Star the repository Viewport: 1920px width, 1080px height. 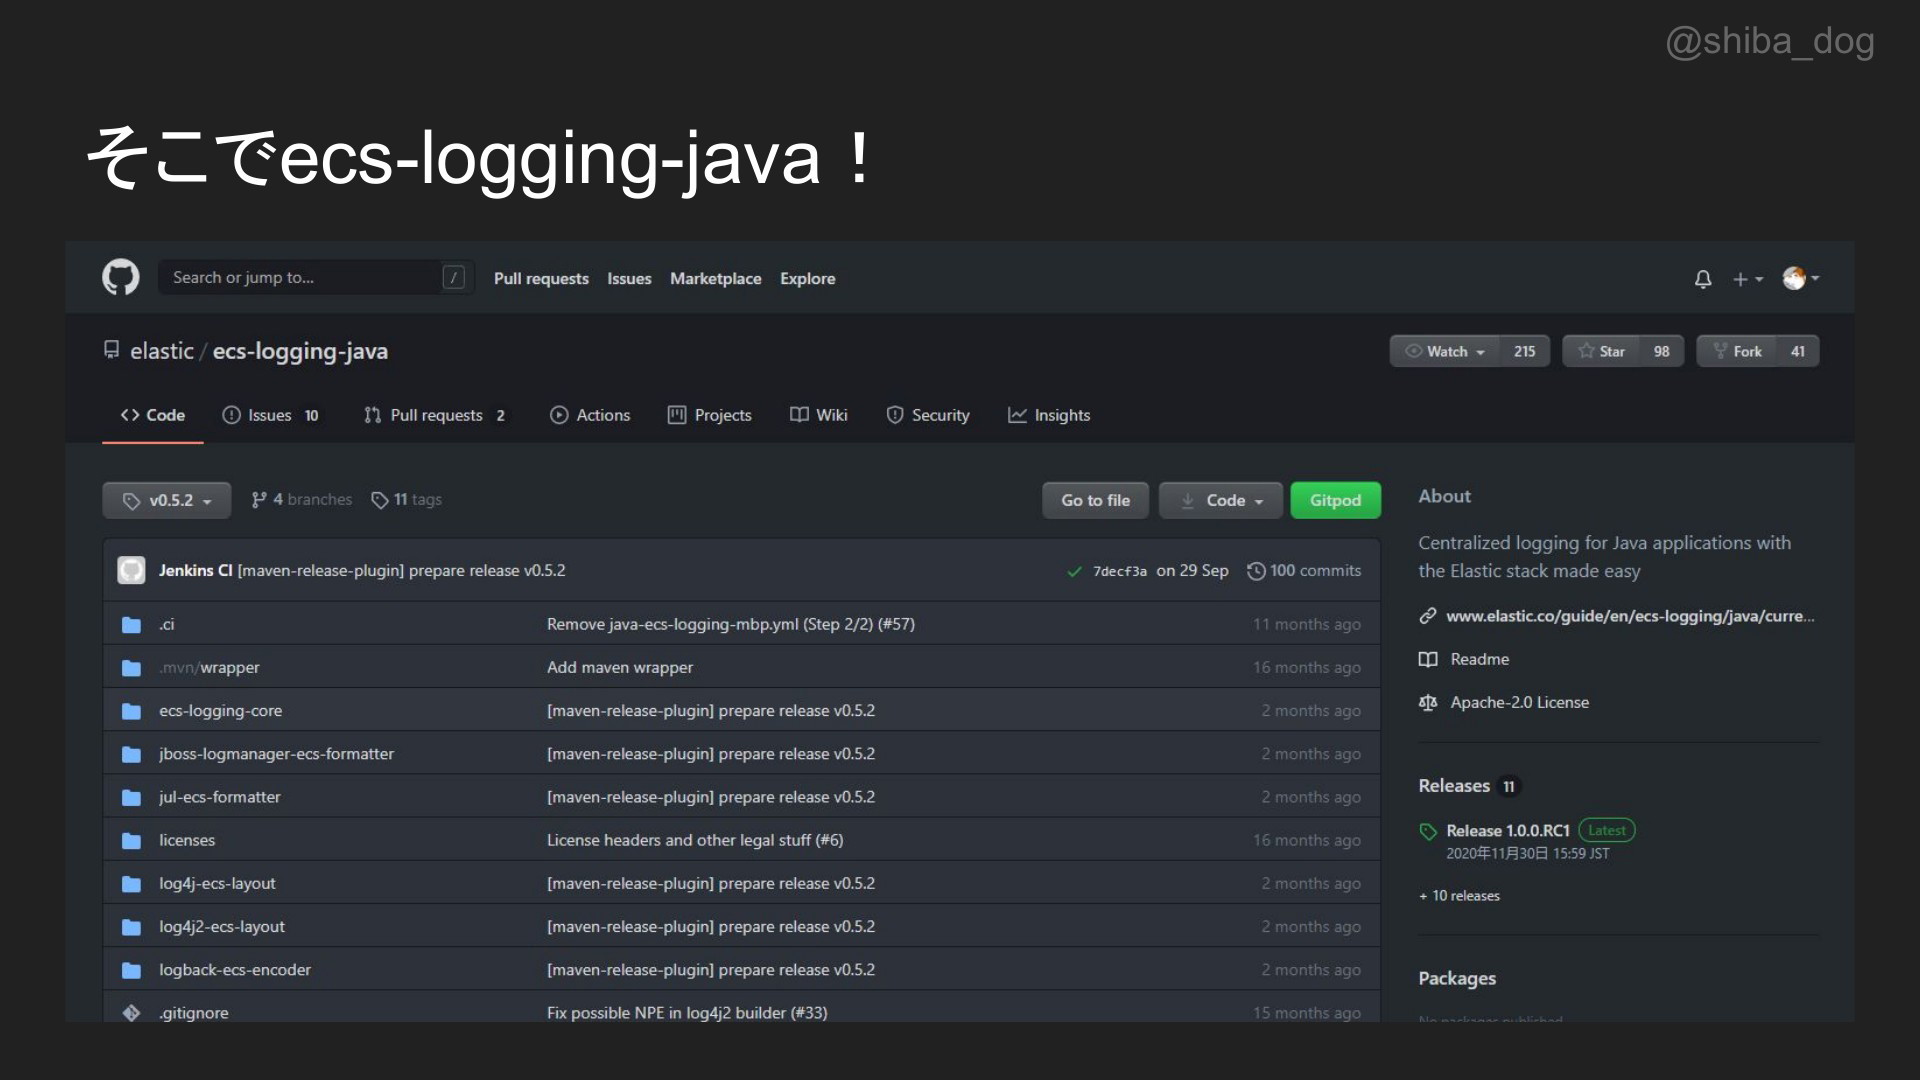1601,351
